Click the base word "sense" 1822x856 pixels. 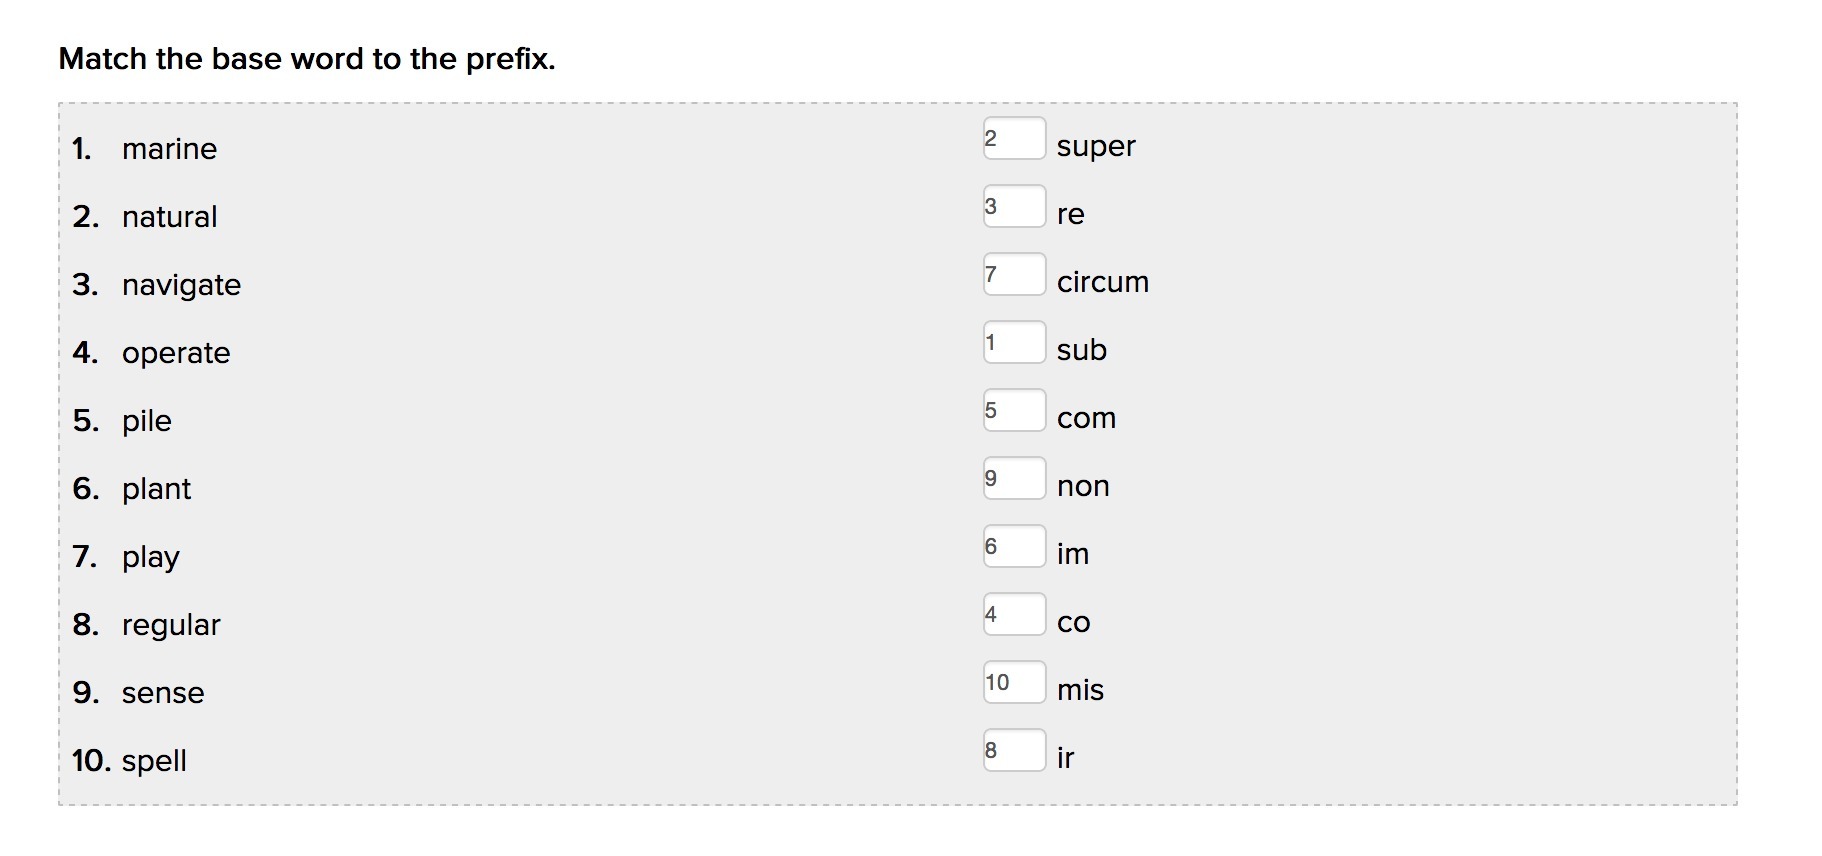(163, 693)
